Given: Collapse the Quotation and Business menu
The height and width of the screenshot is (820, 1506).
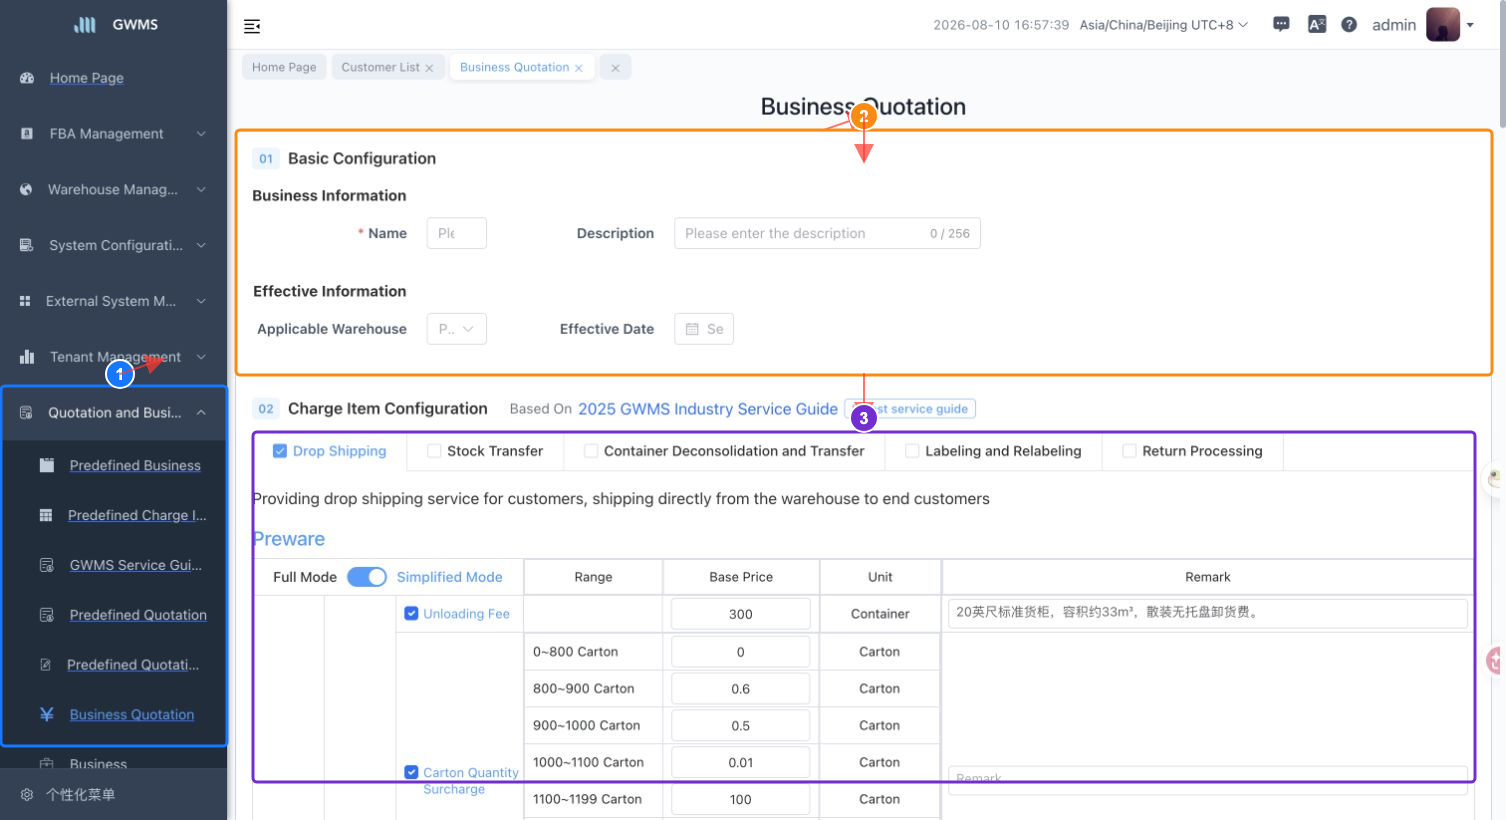Looking at the screenshot, I should pos(201,412).
